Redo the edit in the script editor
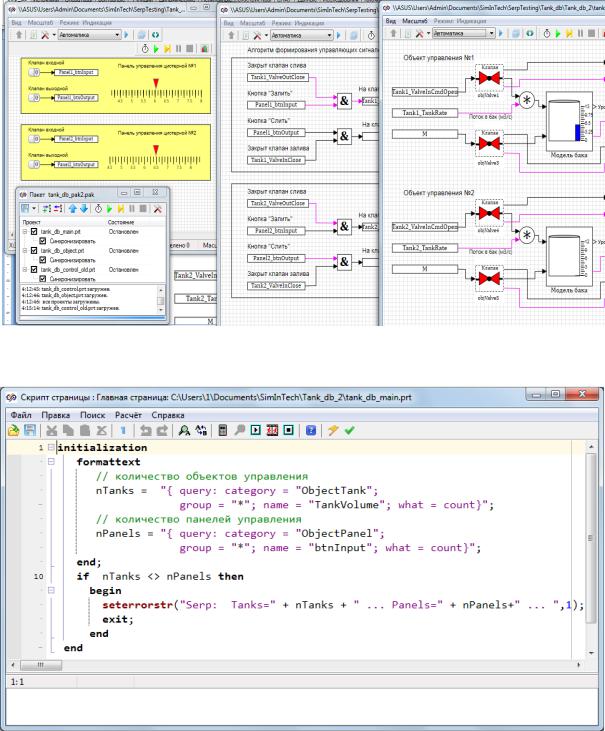 (162, 430)
